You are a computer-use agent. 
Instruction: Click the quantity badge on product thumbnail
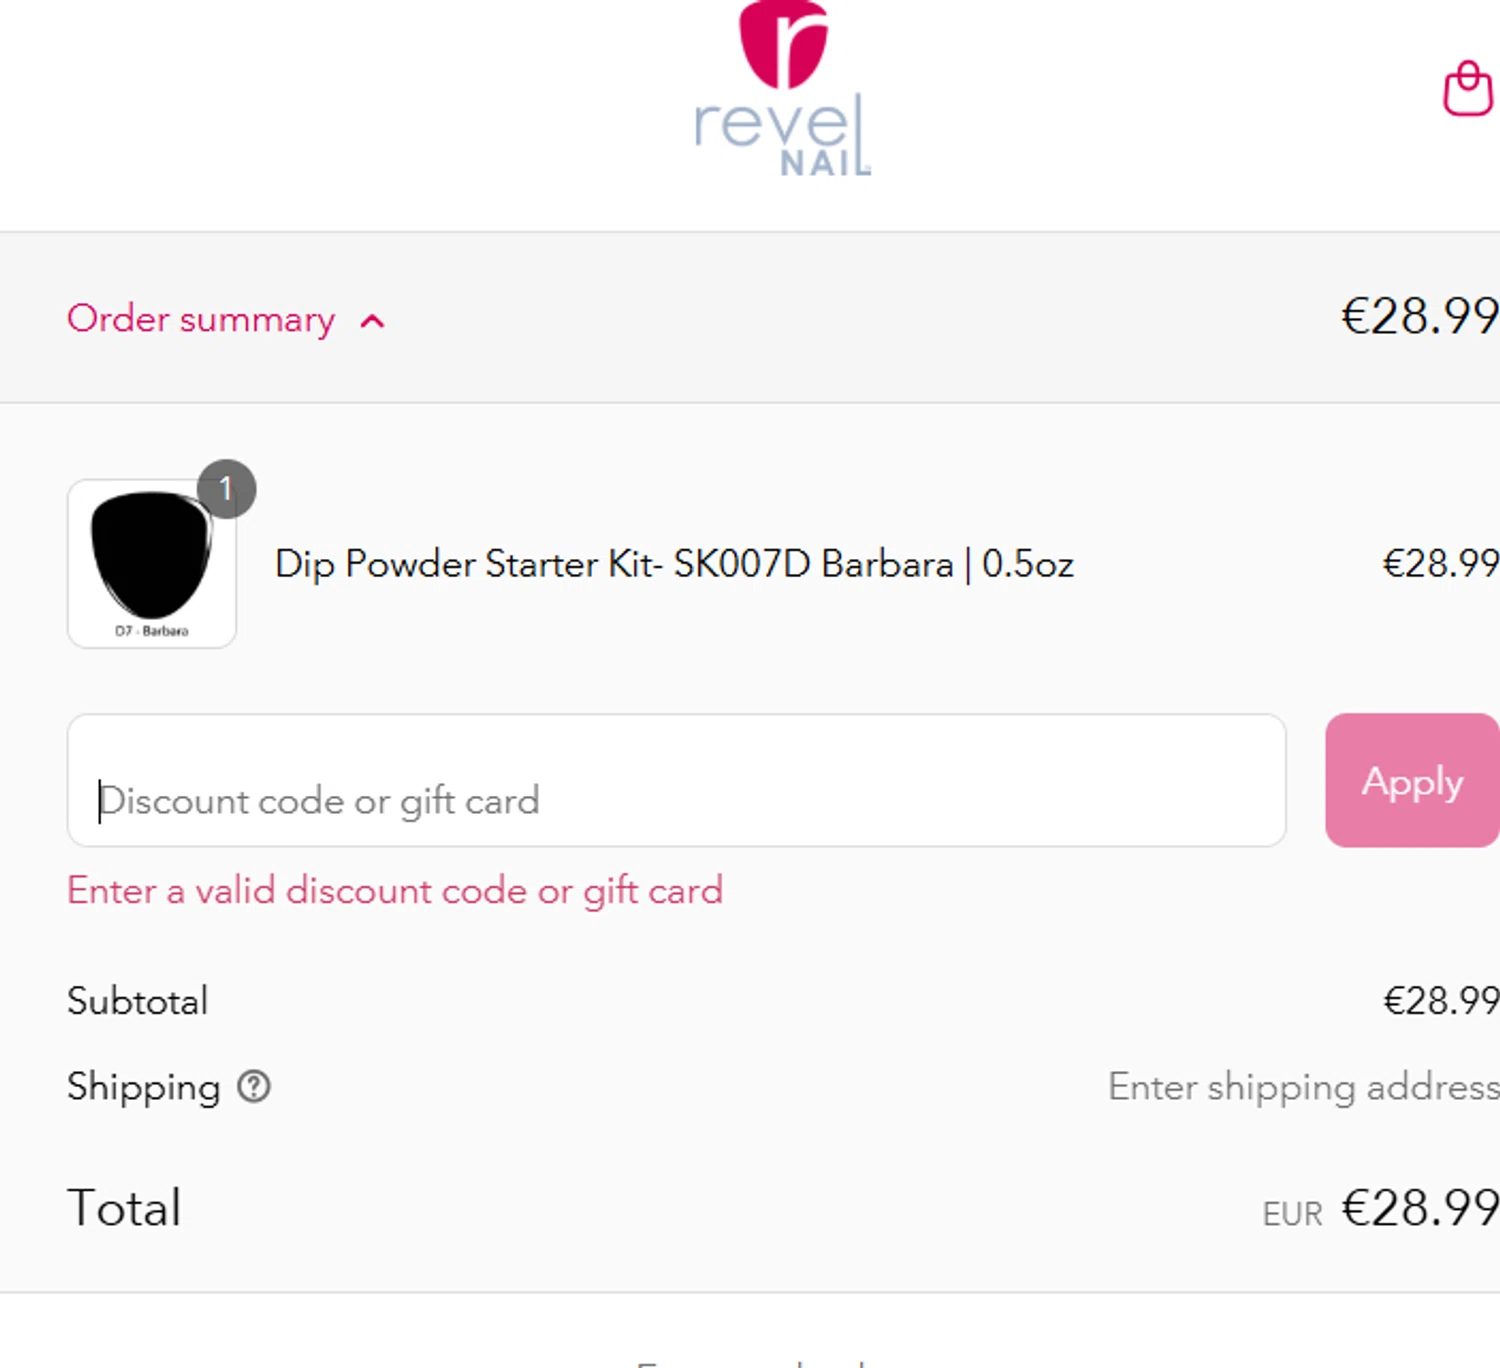click(226, 489)
